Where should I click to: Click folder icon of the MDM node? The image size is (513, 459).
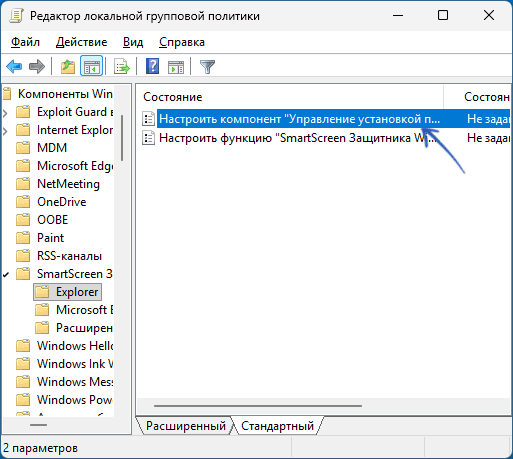(23, 148)
